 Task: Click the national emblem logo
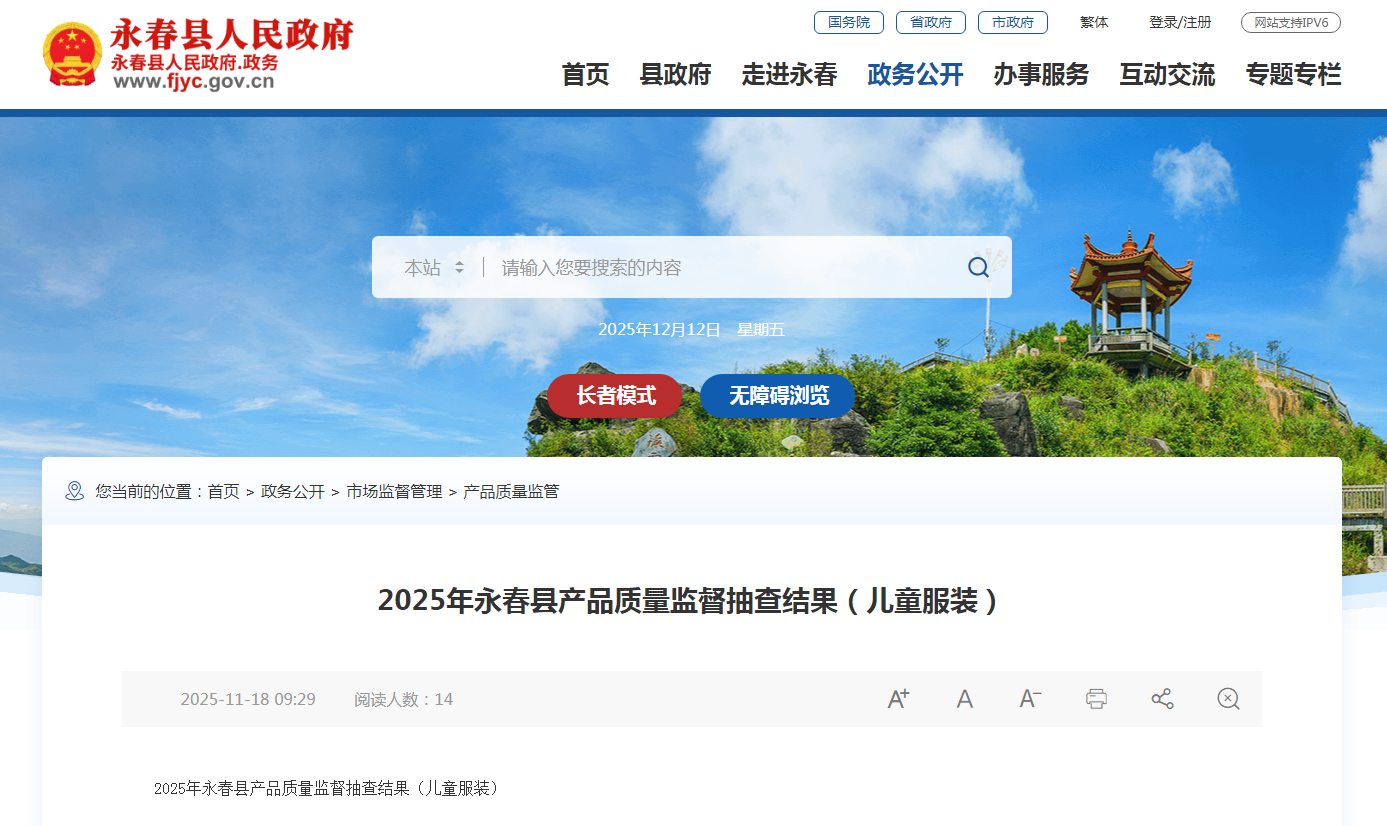[x=72, y=54]
